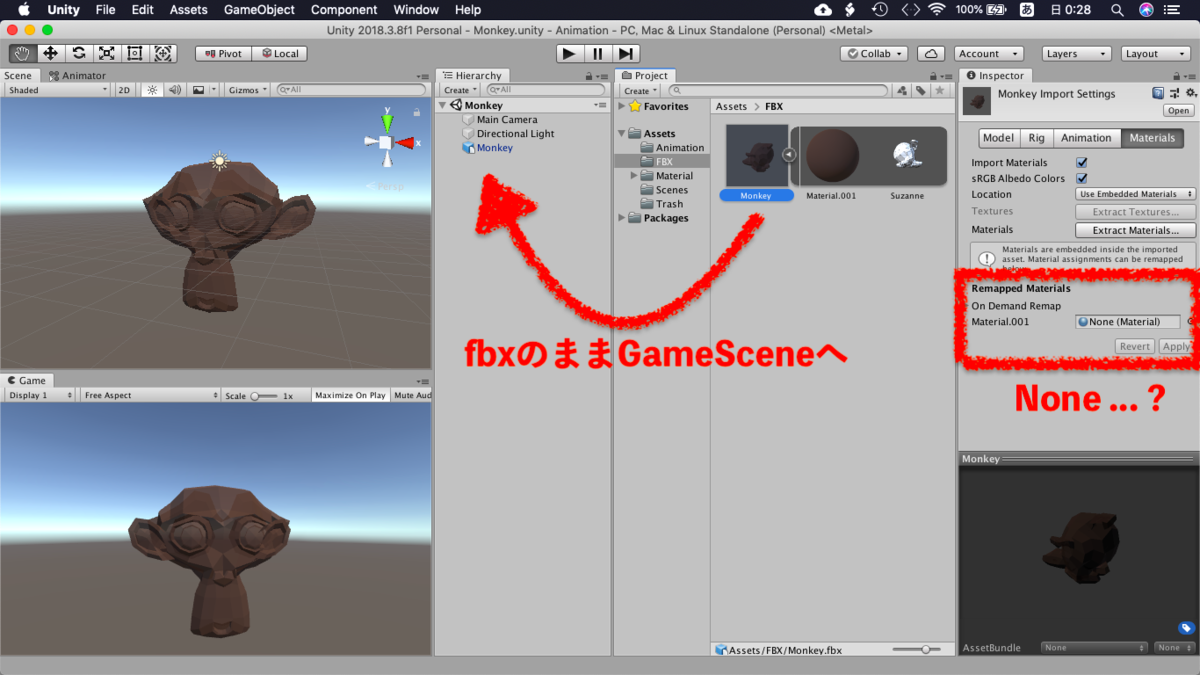
Task: Toggle scene effects image icon
Action: point(198,90)
